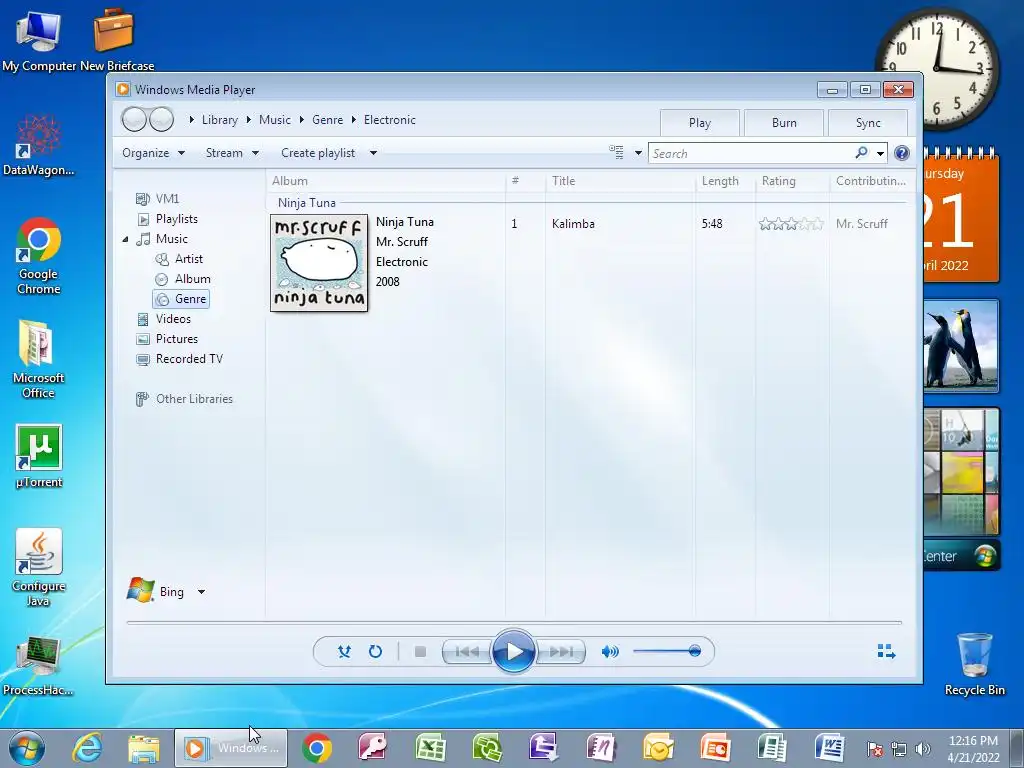Turn on shuffle in Media Player
The height and width of the screenshot is (768, 1024).
click(x=344, y=651)
